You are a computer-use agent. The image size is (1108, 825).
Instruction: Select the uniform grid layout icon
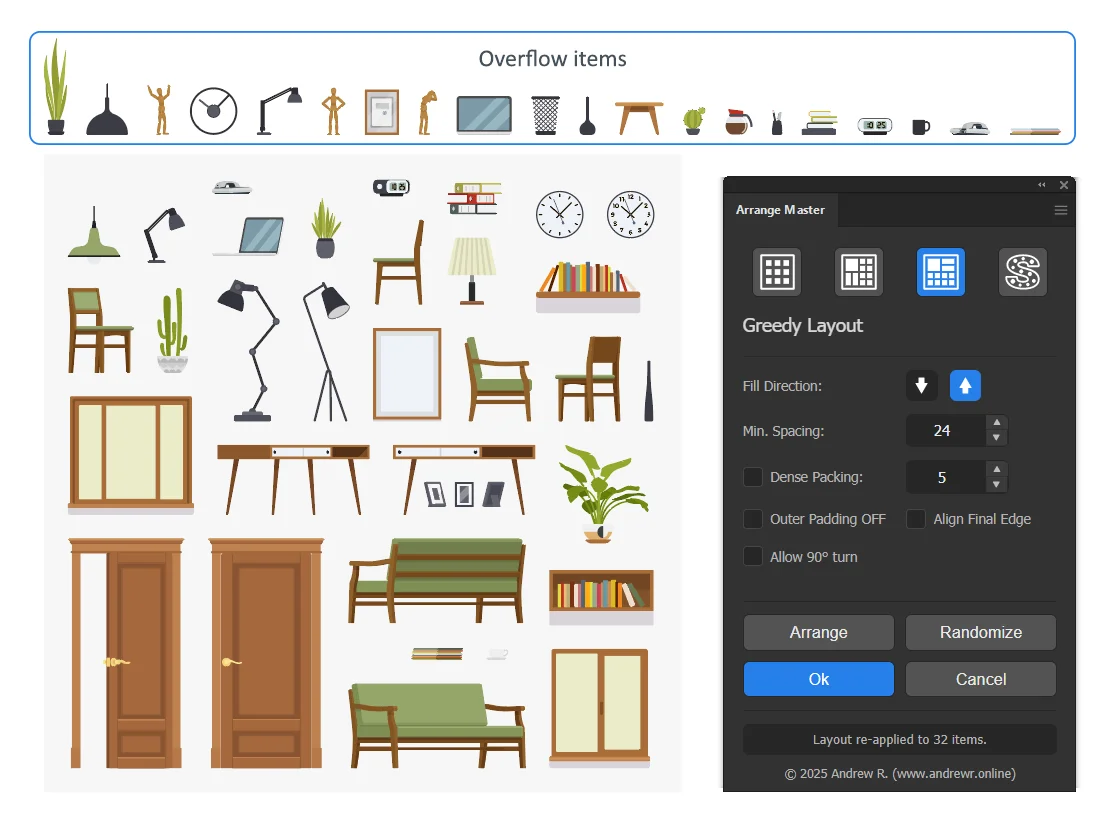coord(777,272)
